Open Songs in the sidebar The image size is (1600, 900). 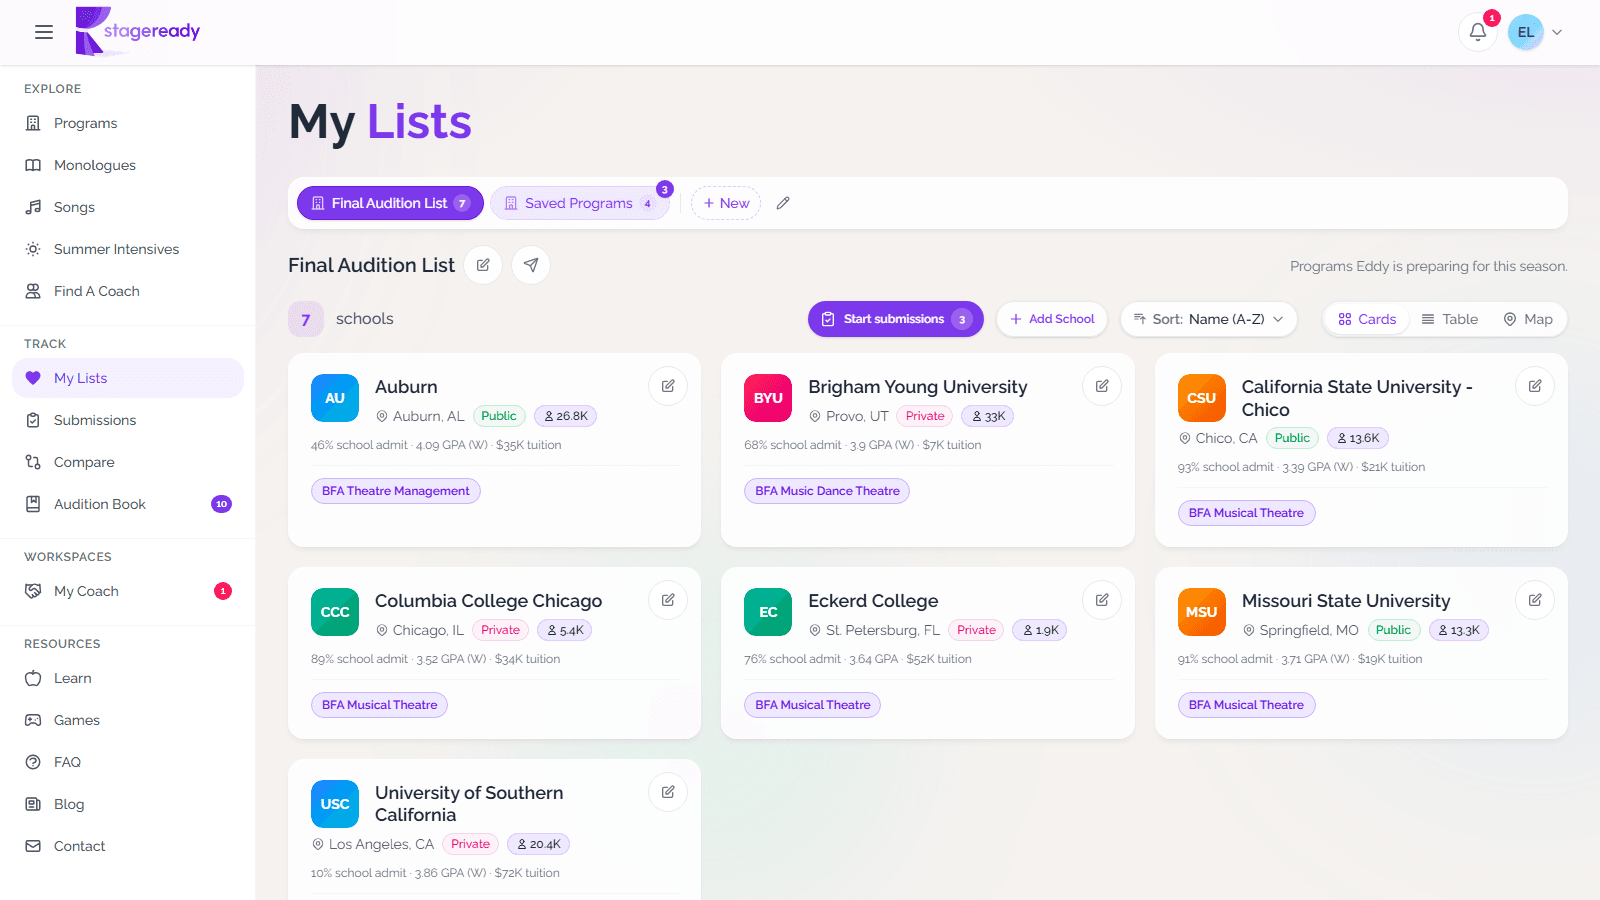128,207
